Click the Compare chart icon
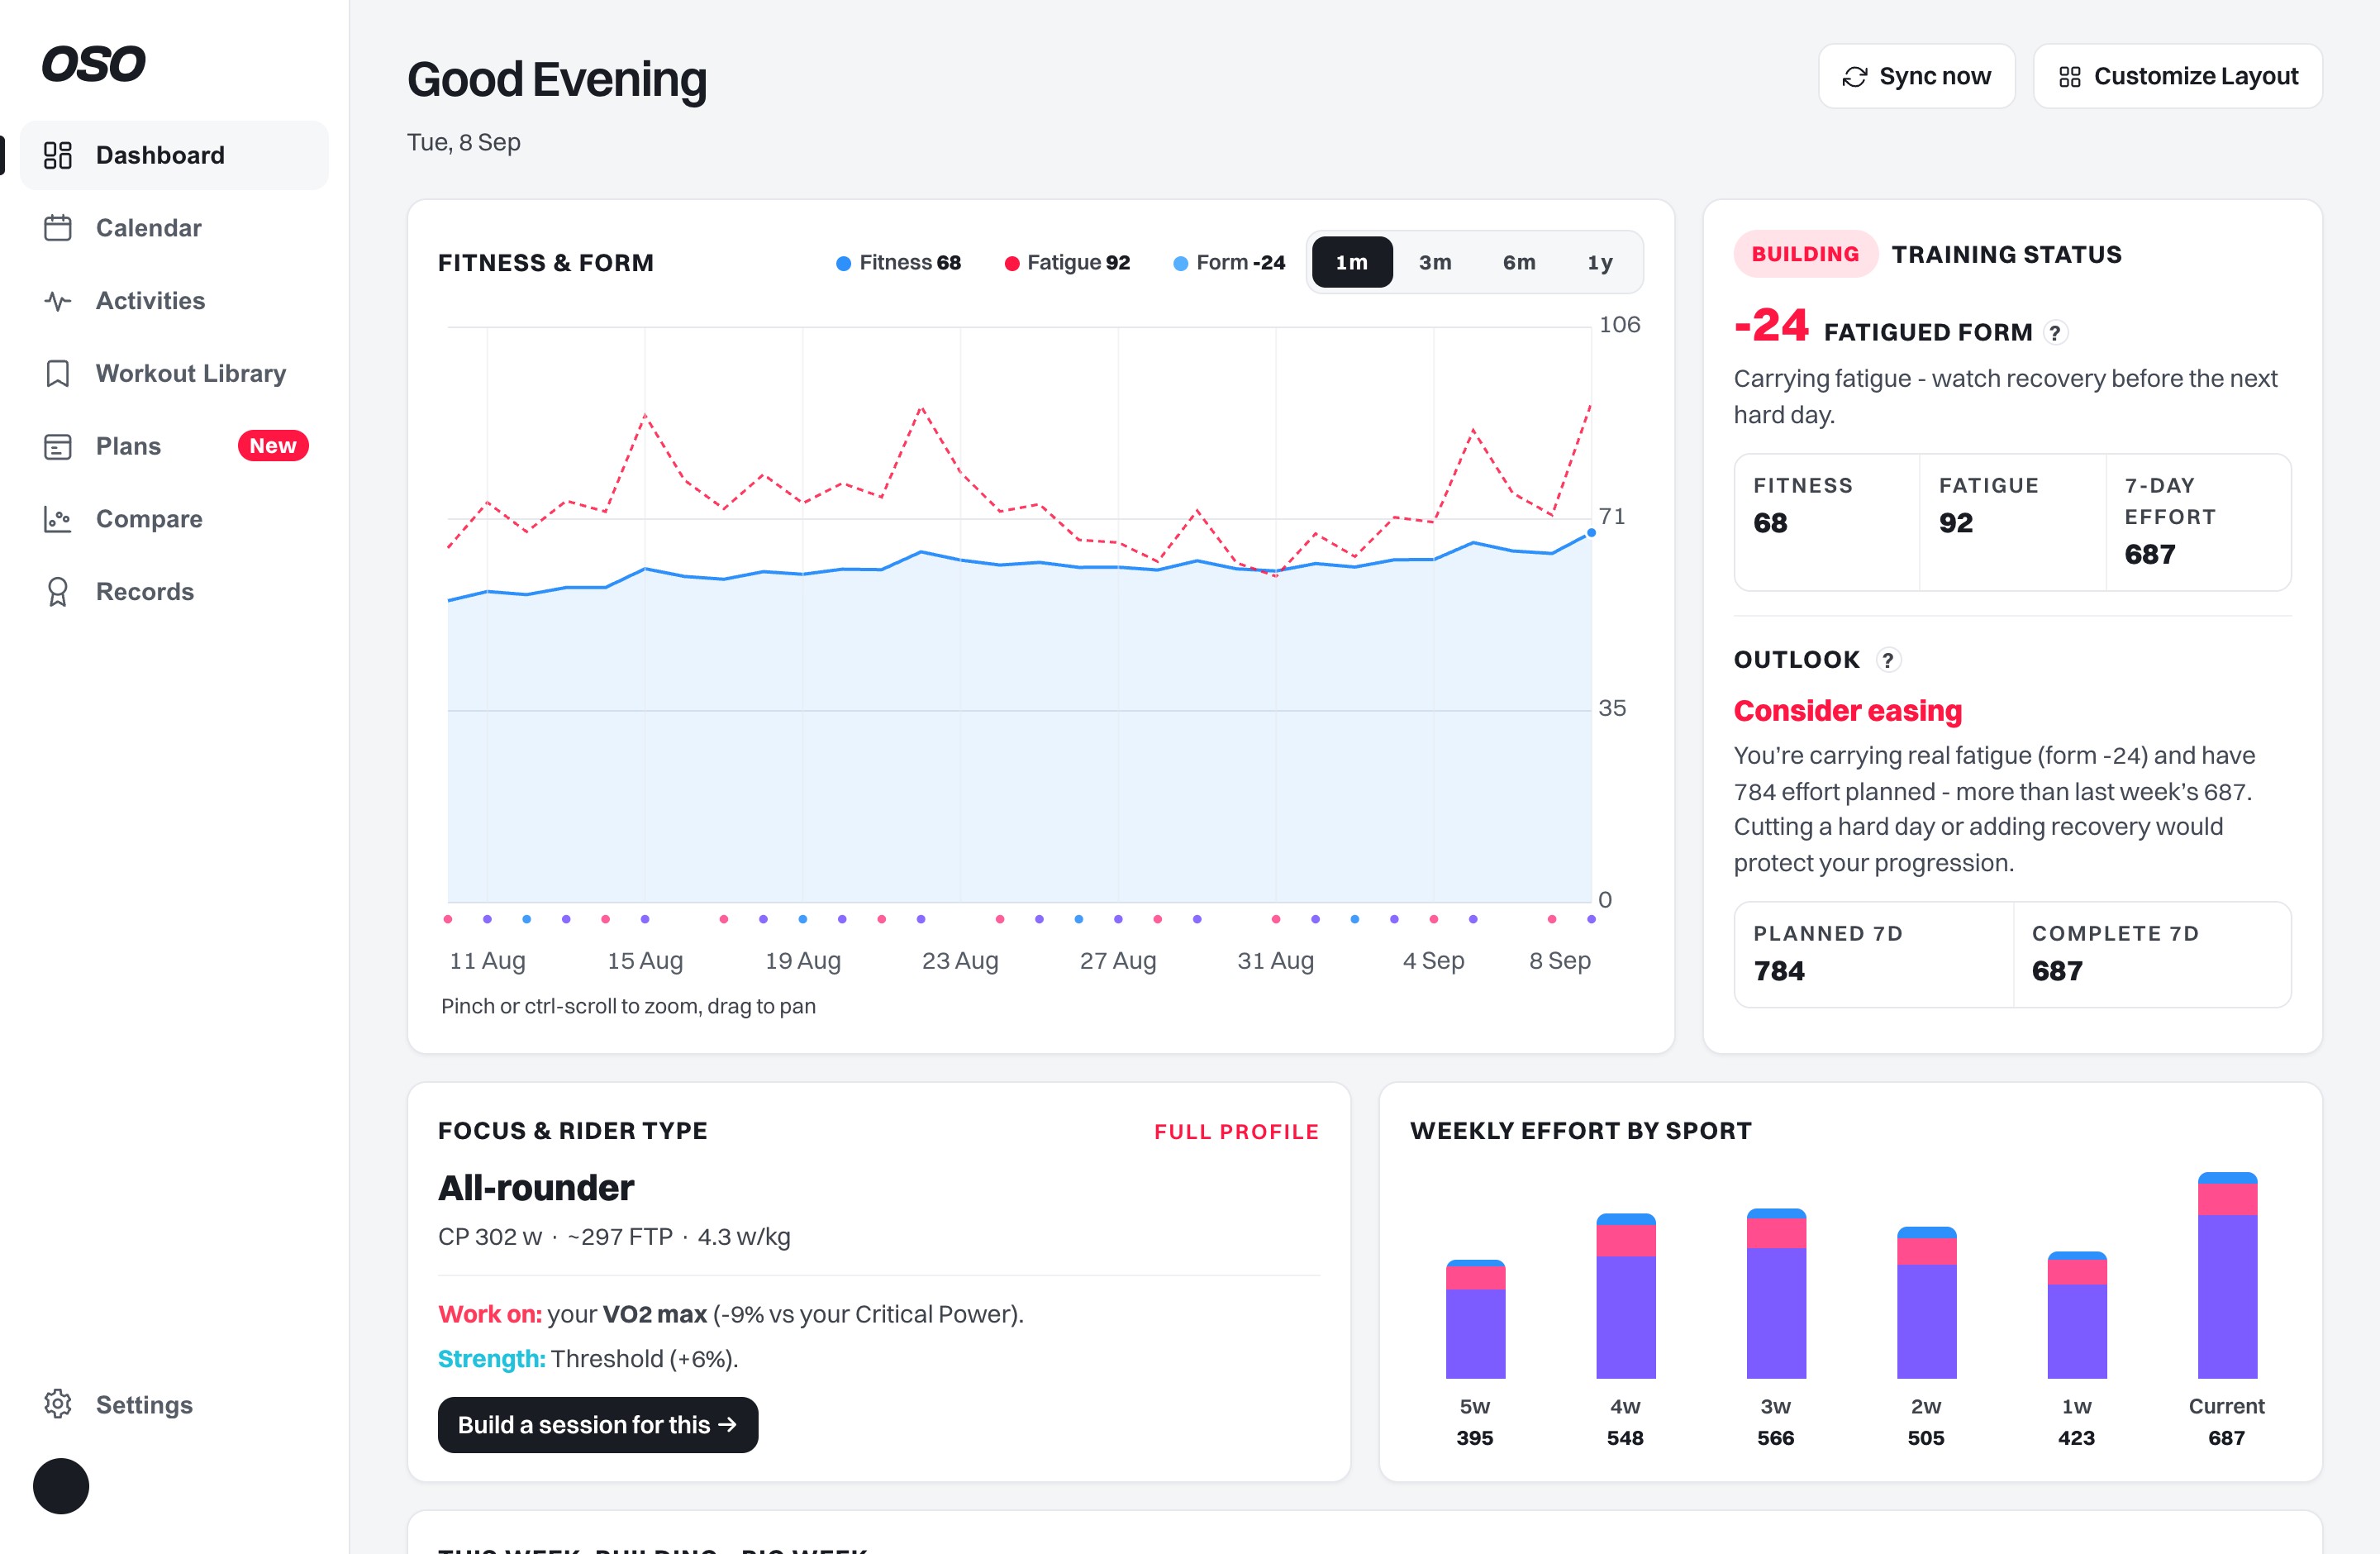 point(58,519)
